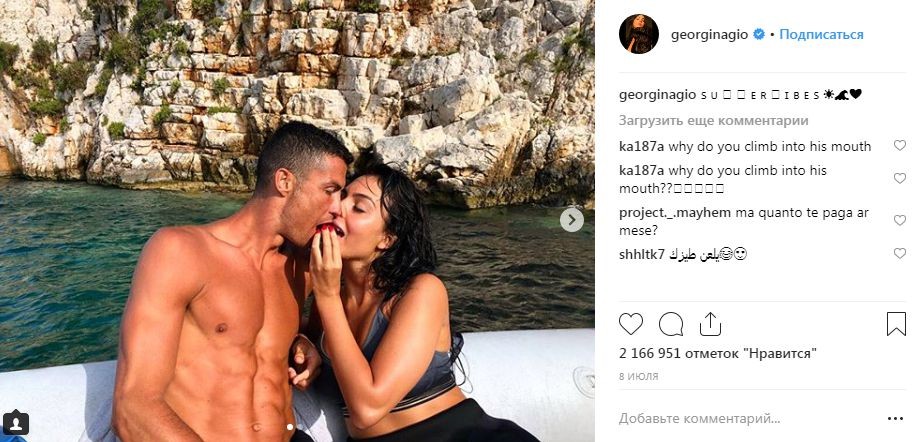The height and width of the screenshot is (442, 922).
Task: Open the georginagio username in the header
Action: pyautogui.click(x=709, y=35)
